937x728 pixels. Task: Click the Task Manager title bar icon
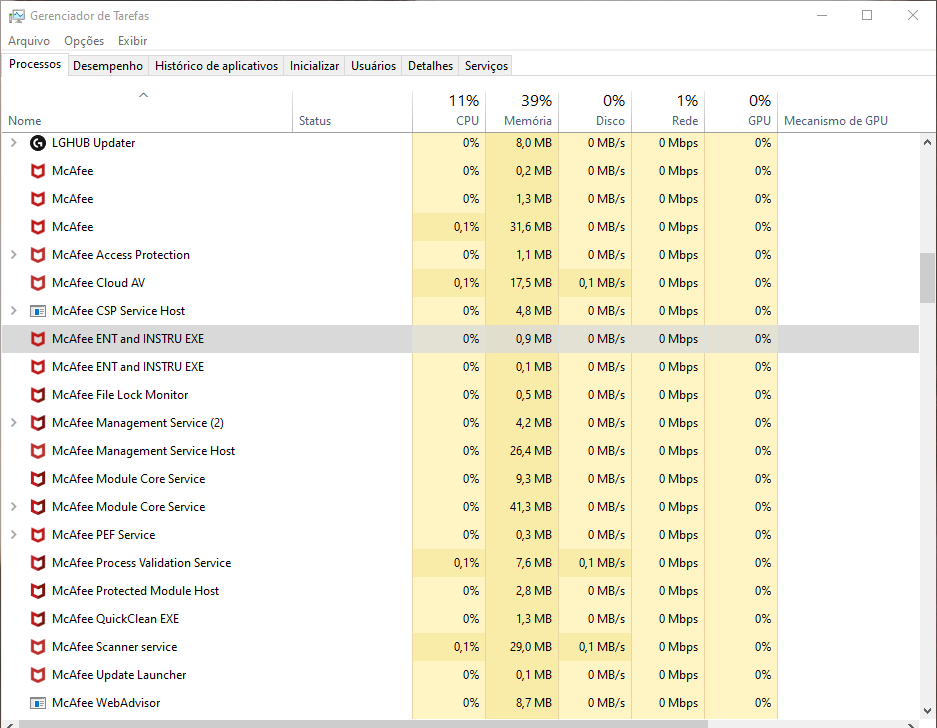(x=17, y=16)
